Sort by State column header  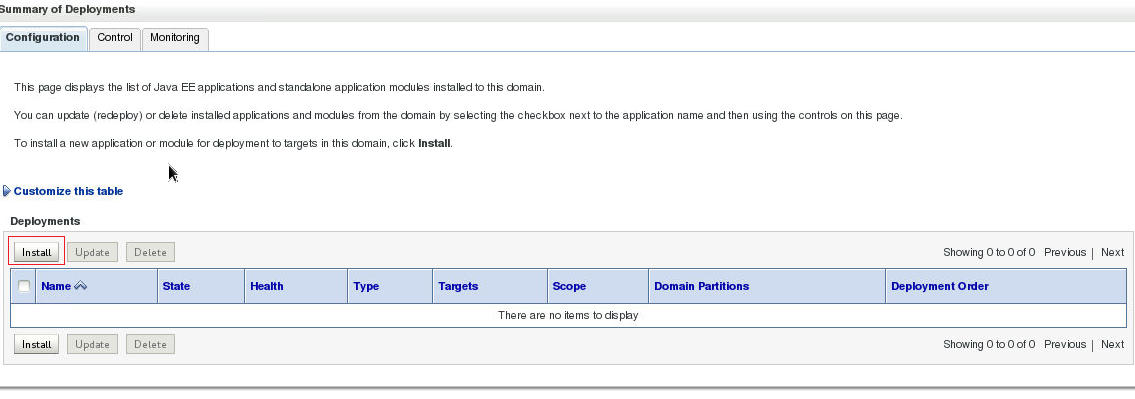click(176, 286)
